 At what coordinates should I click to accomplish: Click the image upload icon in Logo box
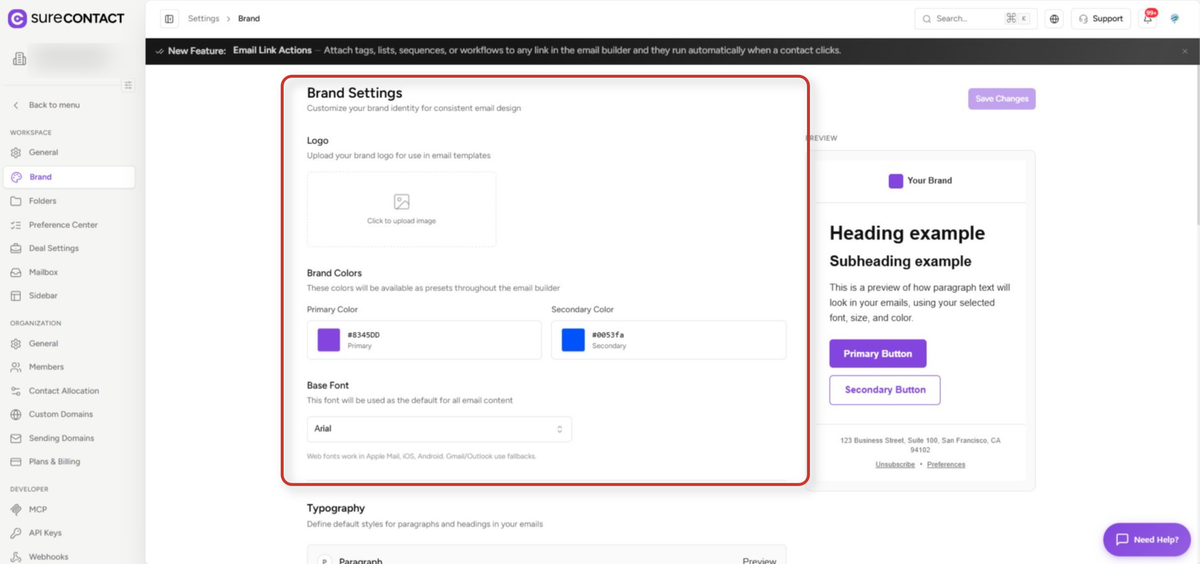click(401, 202)
